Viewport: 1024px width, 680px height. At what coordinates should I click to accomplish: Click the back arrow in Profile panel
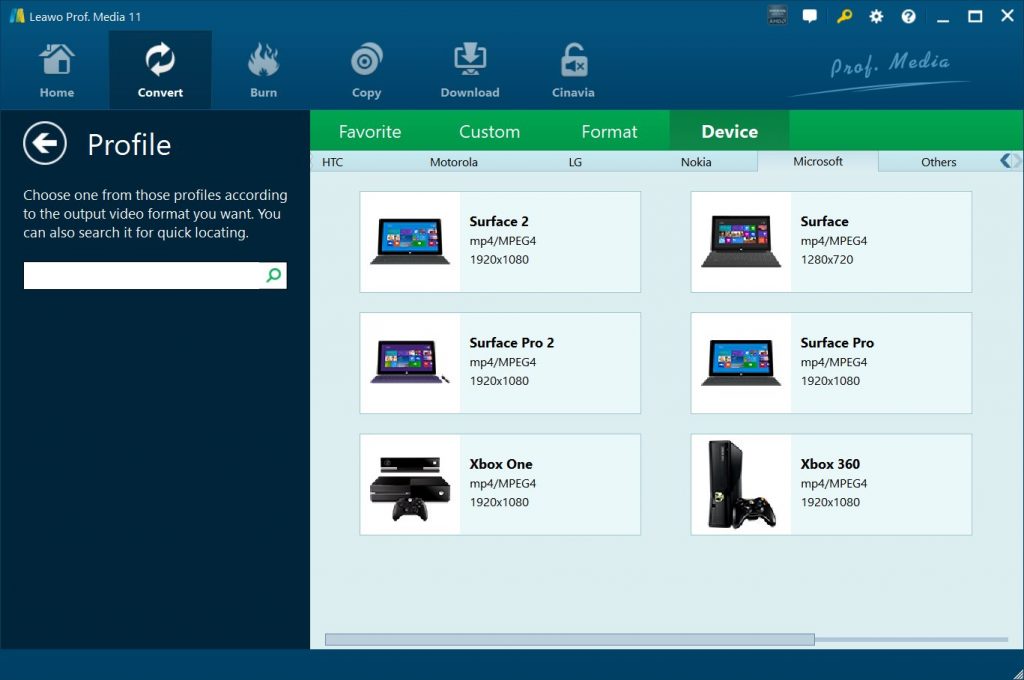pyautogui.click(x=44, y=143)
